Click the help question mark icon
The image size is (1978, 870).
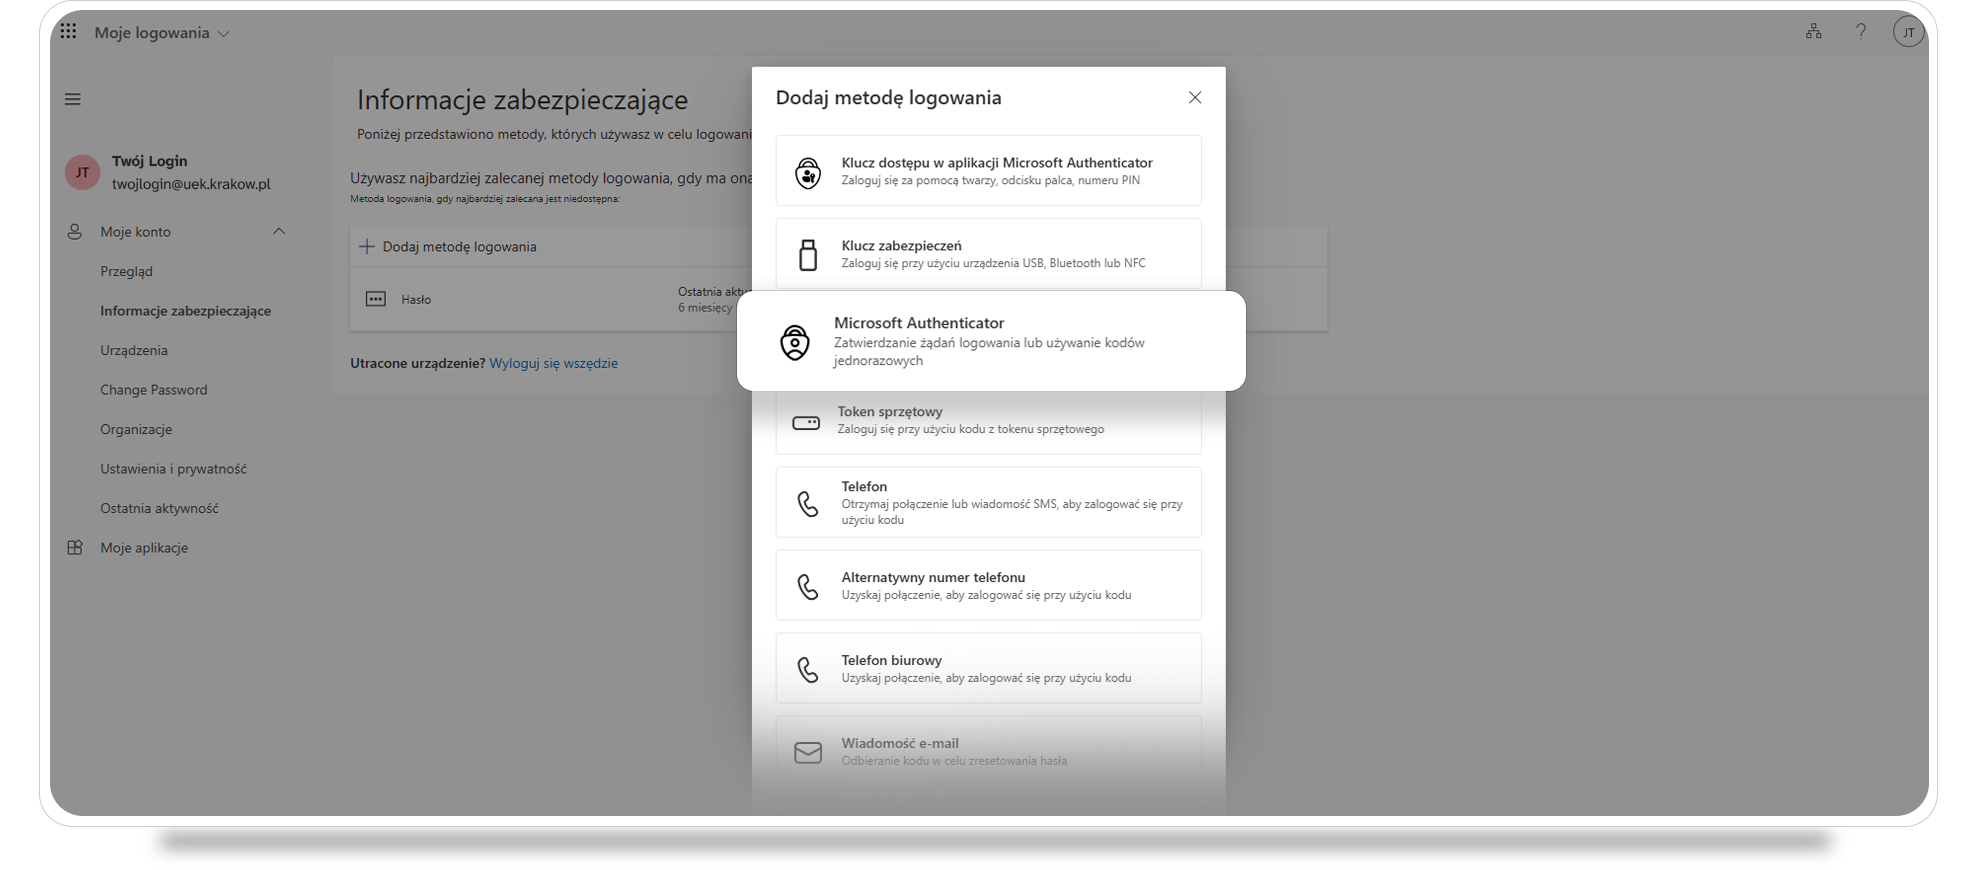1861,32
